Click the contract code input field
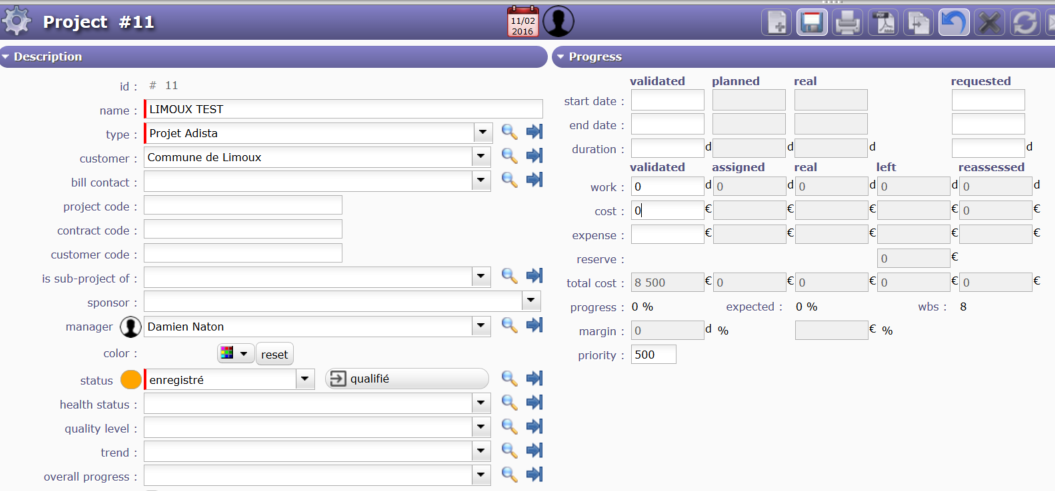 coord(243,229)
